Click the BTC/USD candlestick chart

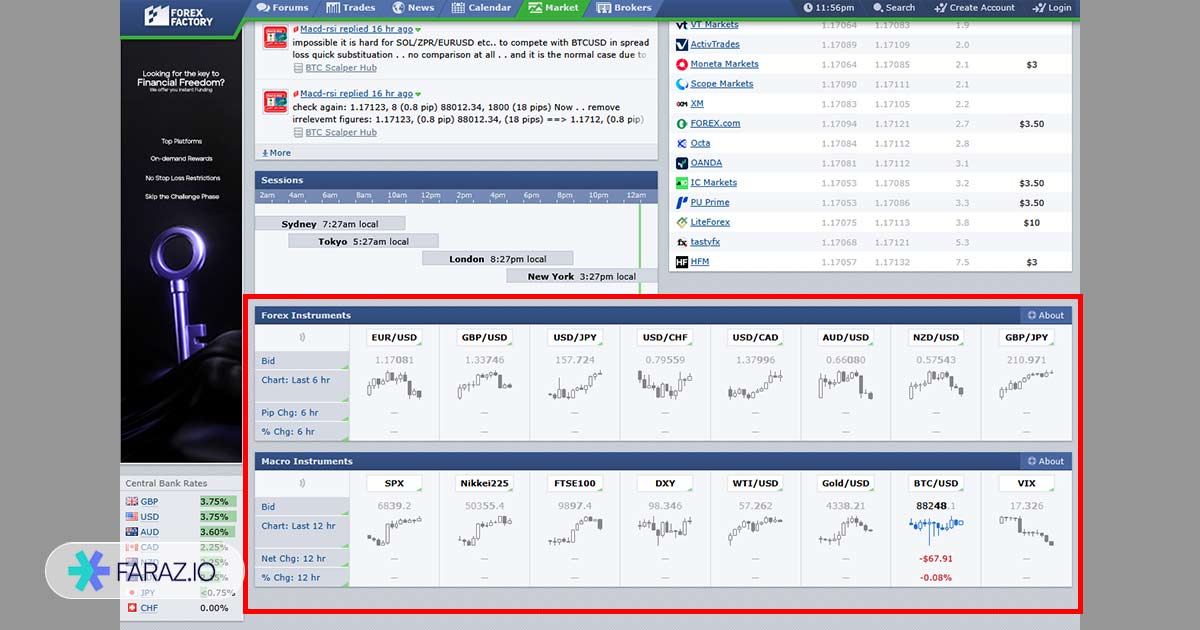934,526
